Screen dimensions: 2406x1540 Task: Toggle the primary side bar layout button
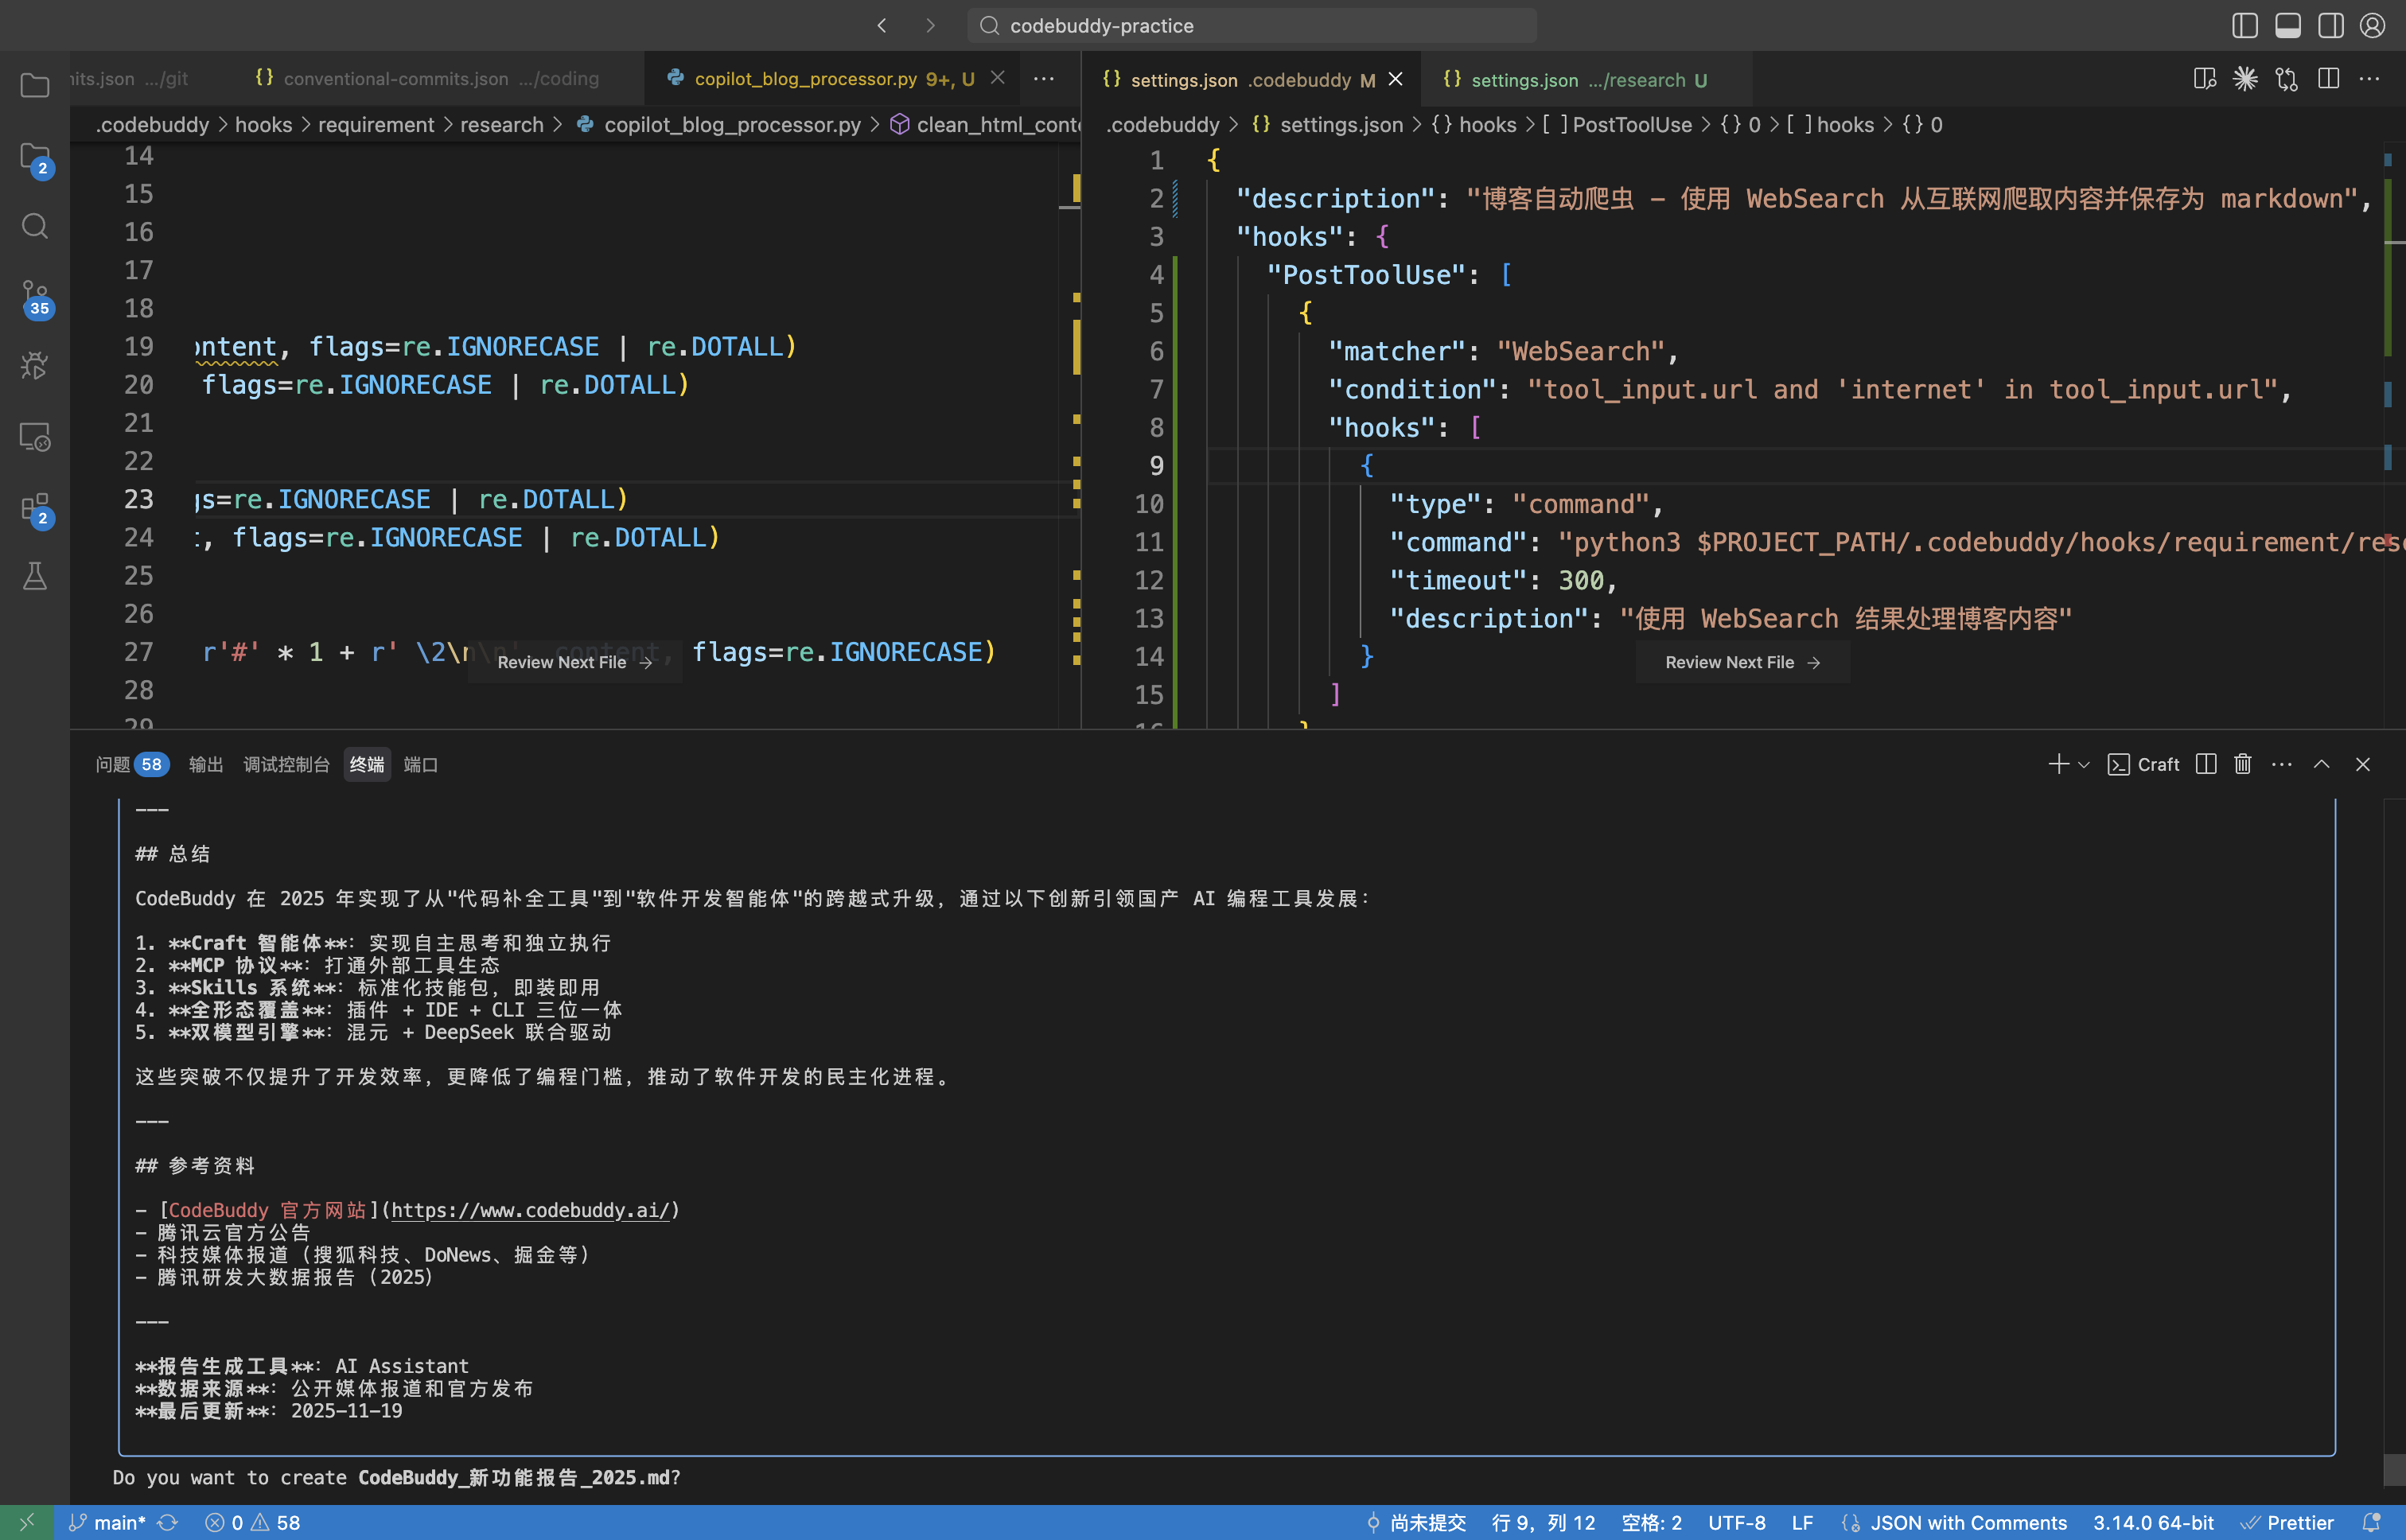pos(2245,25)
